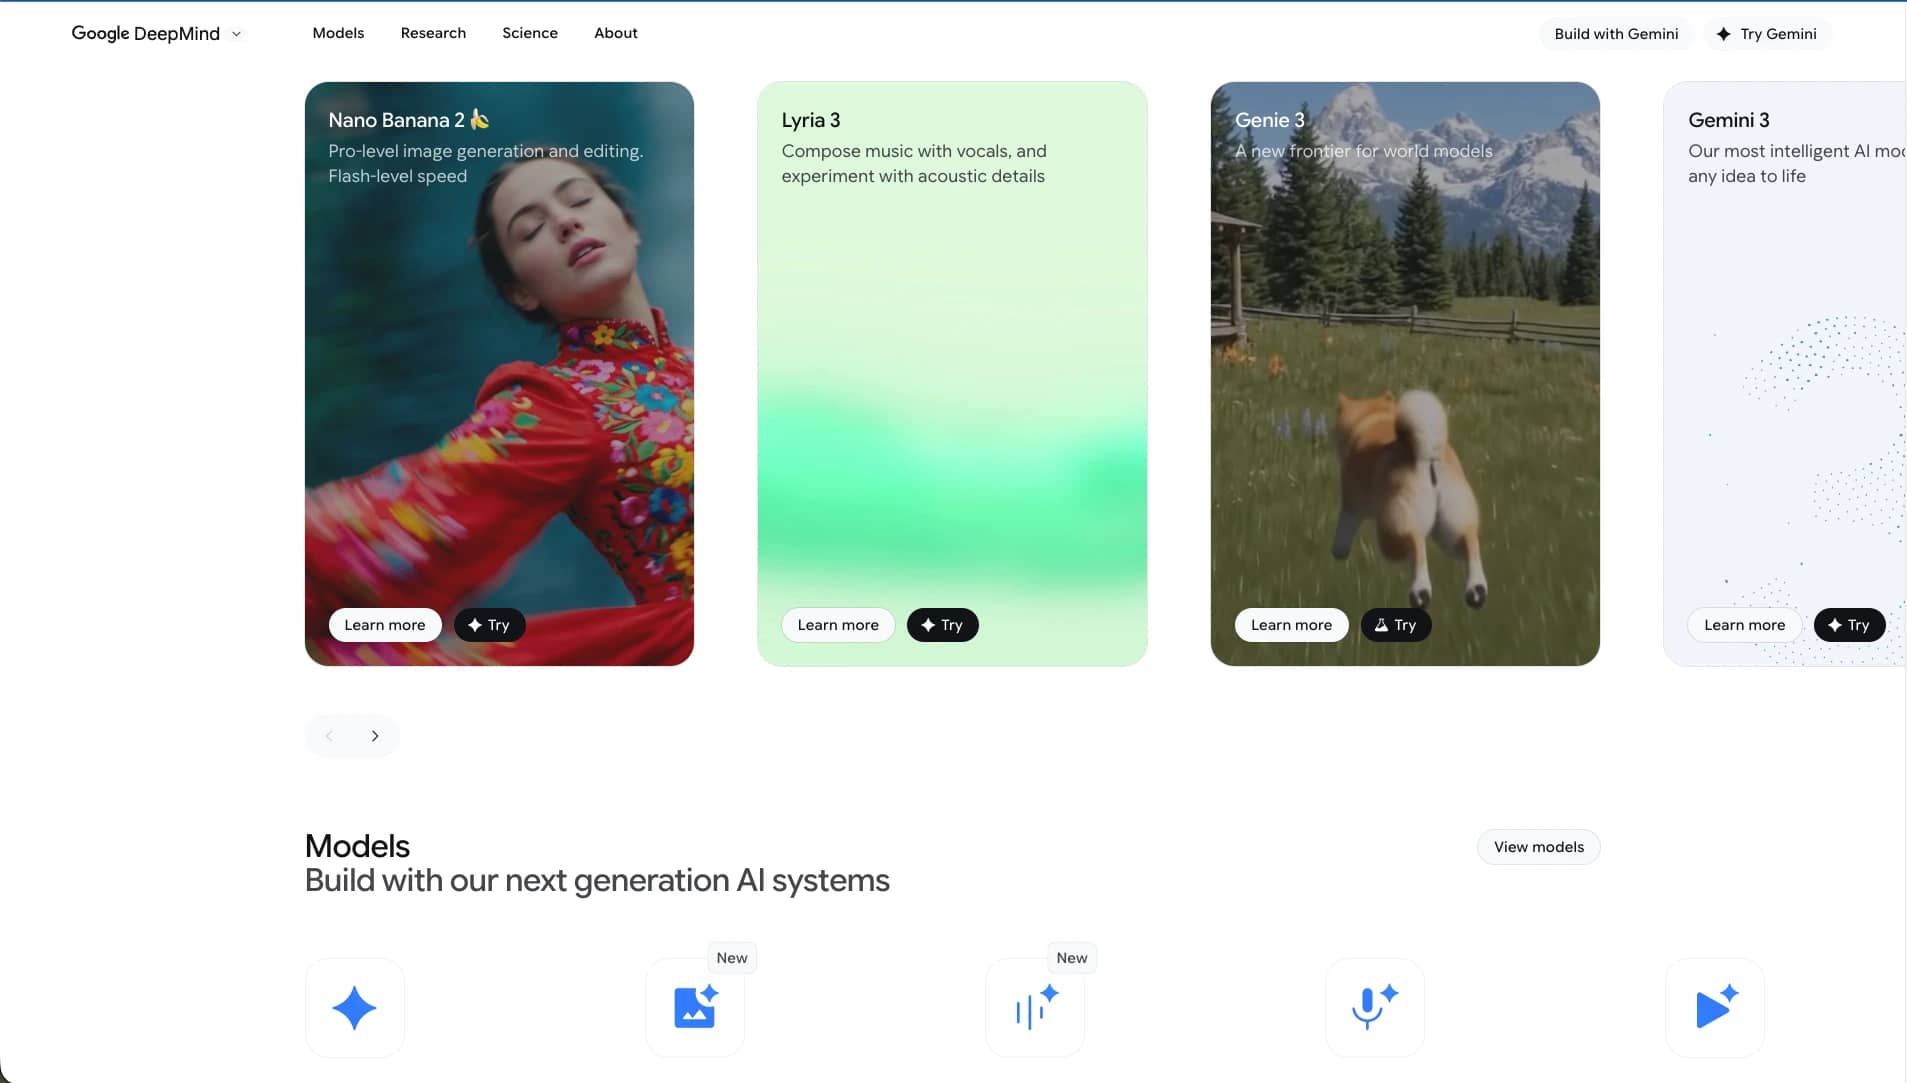Click Try on the Gemini 3 card
Screen dimensions: 1907x1083
click(1849, 625)
